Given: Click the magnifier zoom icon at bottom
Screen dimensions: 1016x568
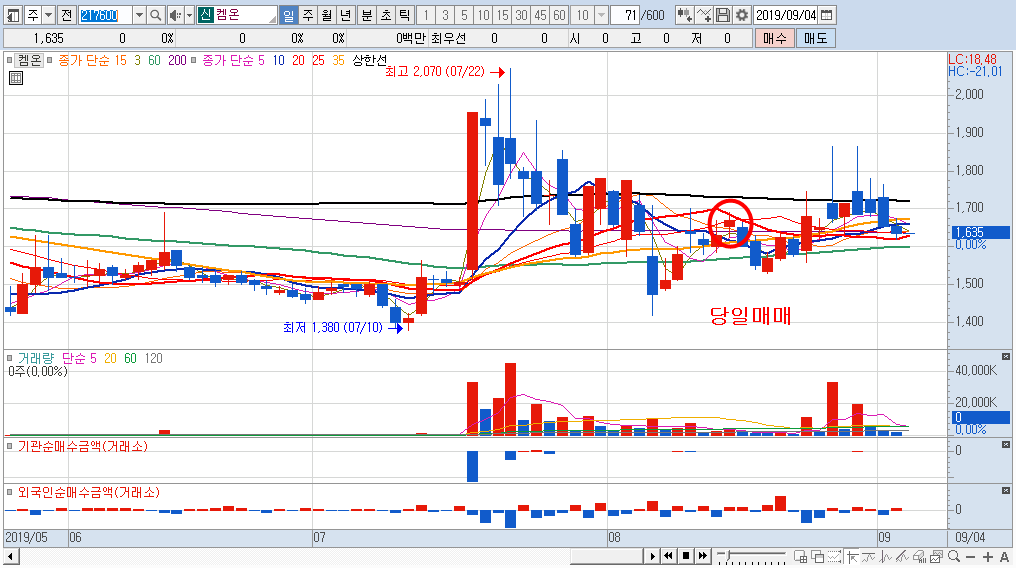Looking at the screenshot, I should 954,556.
